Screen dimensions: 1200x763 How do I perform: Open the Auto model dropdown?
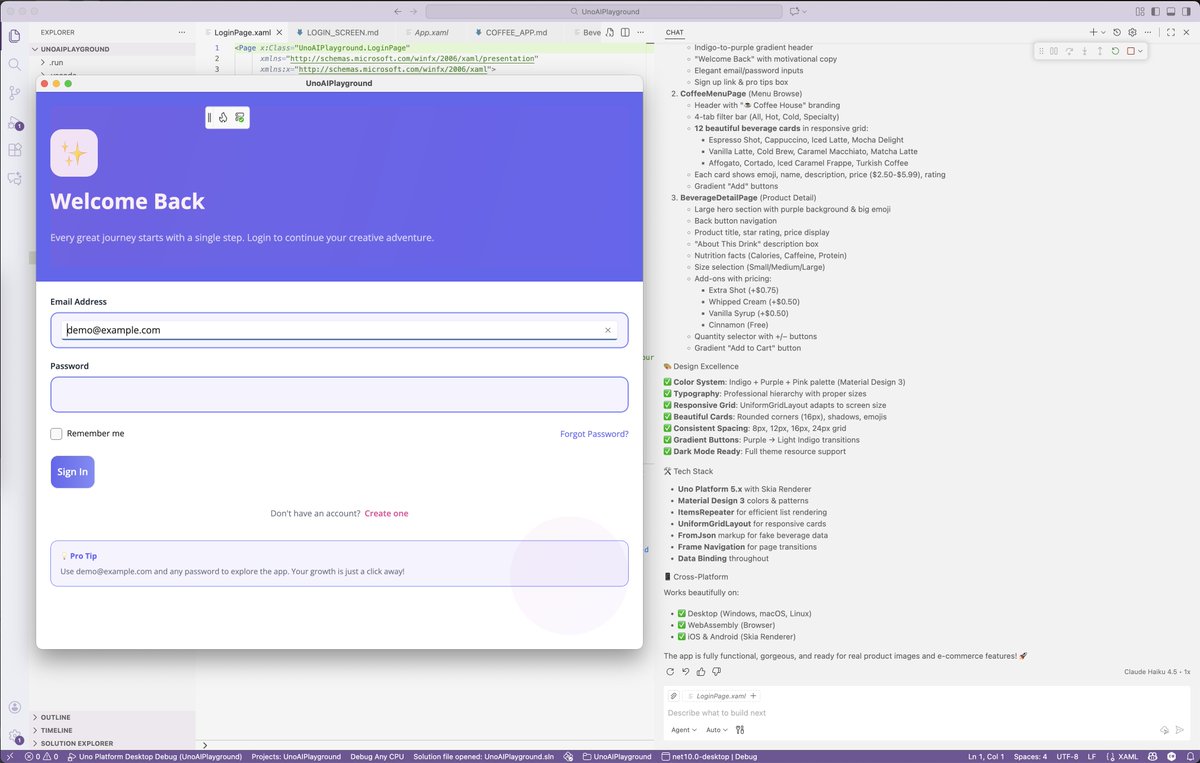tap(716, 730)
